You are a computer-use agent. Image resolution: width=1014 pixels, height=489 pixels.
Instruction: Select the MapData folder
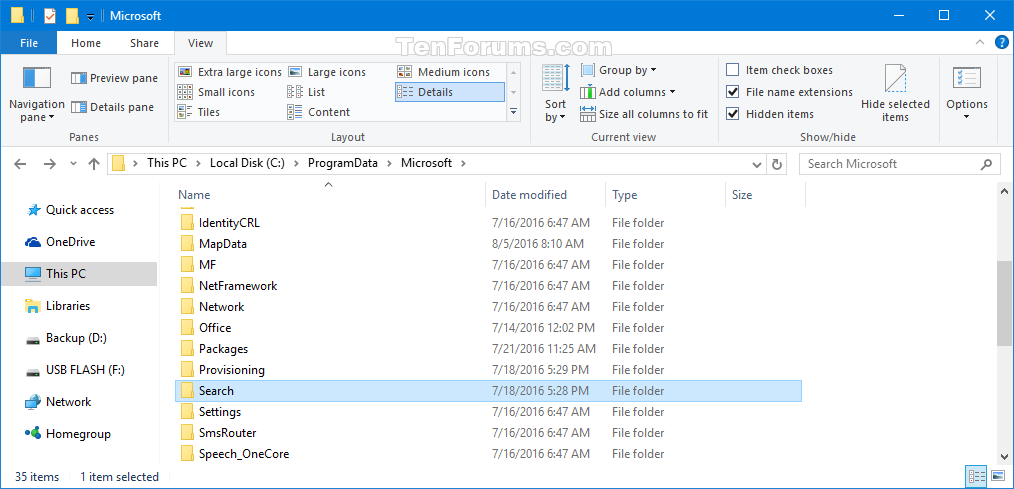click(488, 244)
